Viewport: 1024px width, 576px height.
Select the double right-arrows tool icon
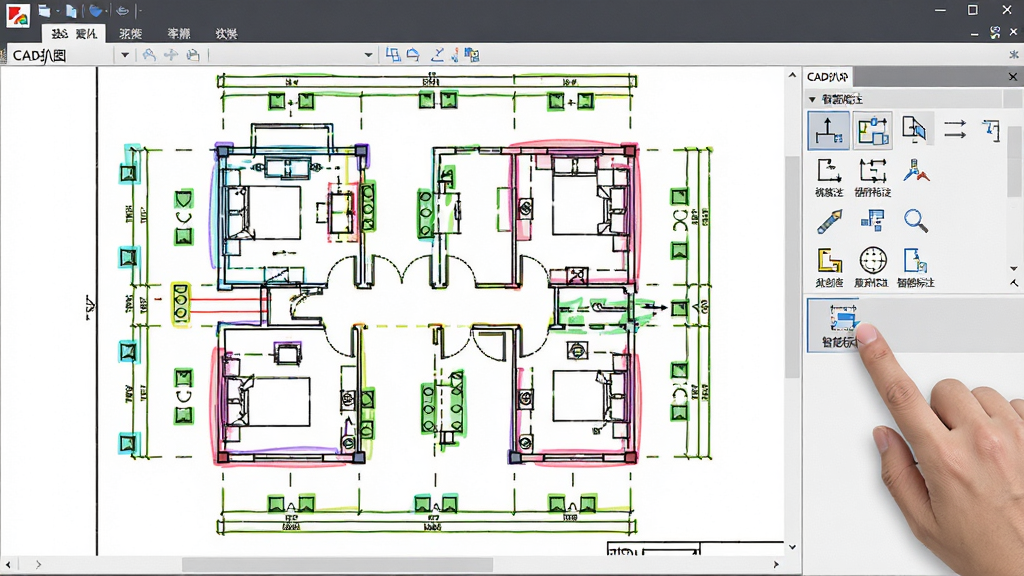pos(955,129)
